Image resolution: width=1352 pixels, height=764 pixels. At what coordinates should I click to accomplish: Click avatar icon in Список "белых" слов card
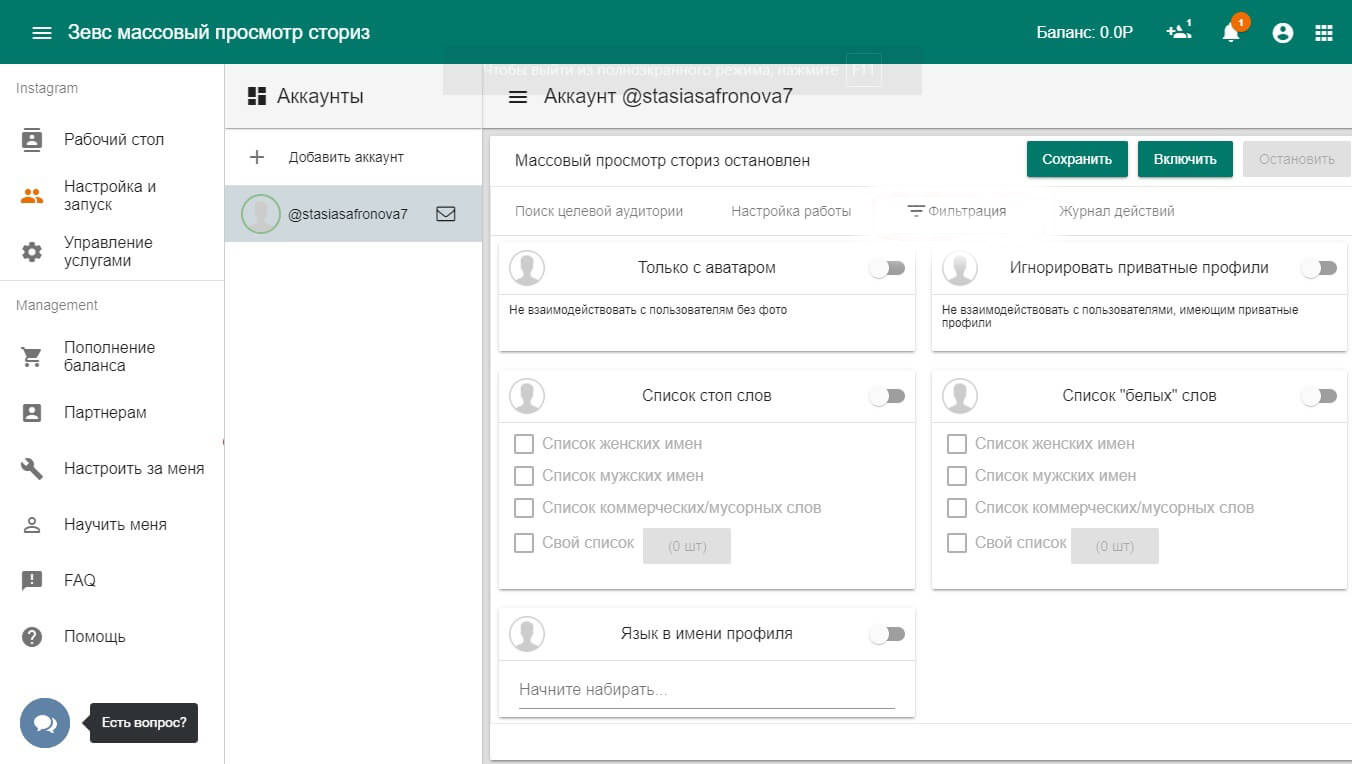960,396
